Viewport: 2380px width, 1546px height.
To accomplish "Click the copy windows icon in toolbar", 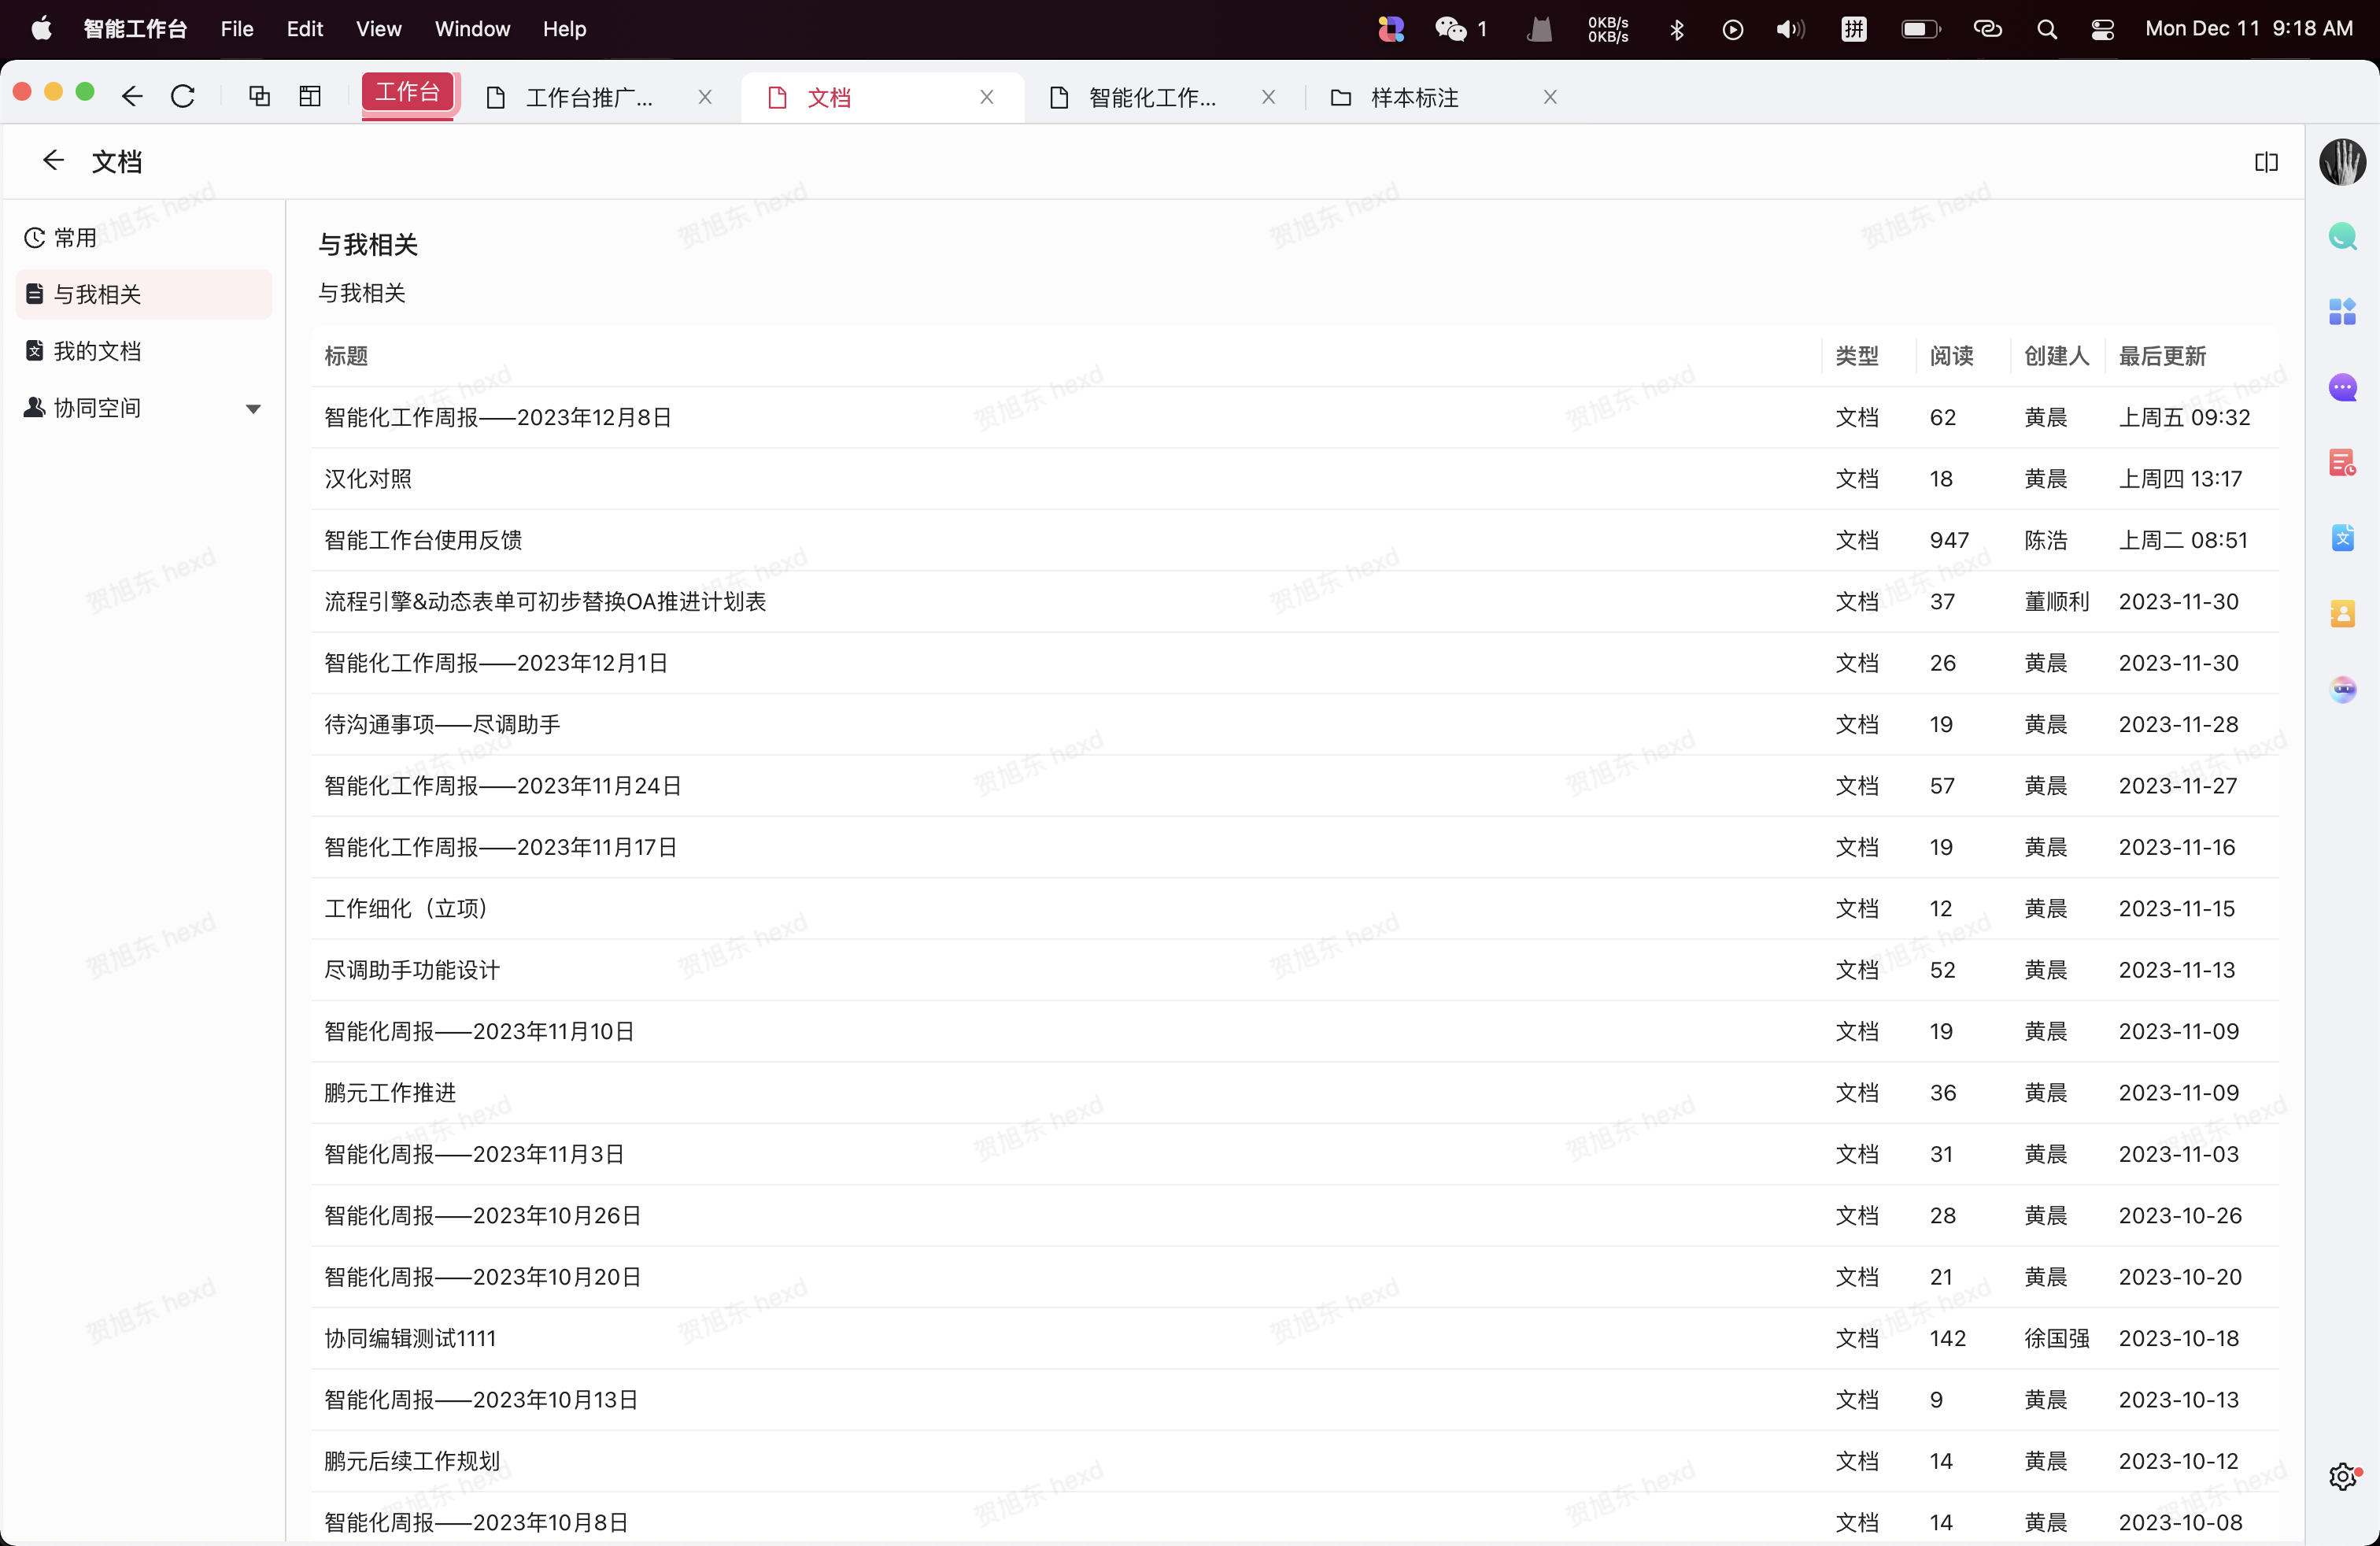I will (x=259, y=97).
